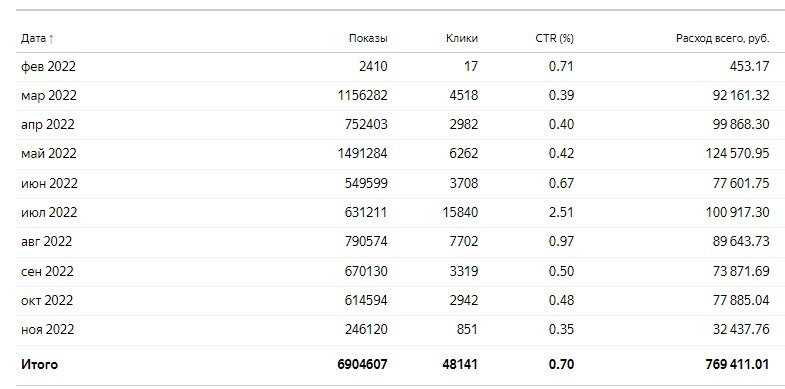Select the фев 2022 row
The width and height of the screenshot is (785, 389).
[392, 67]
